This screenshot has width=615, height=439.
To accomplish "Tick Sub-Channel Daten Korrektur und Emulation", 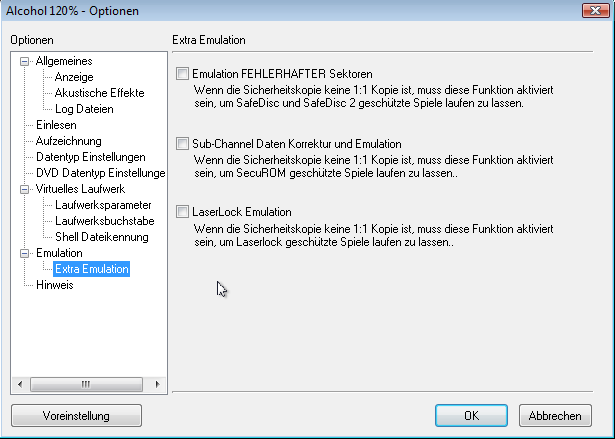I will (x=182, y=144).
